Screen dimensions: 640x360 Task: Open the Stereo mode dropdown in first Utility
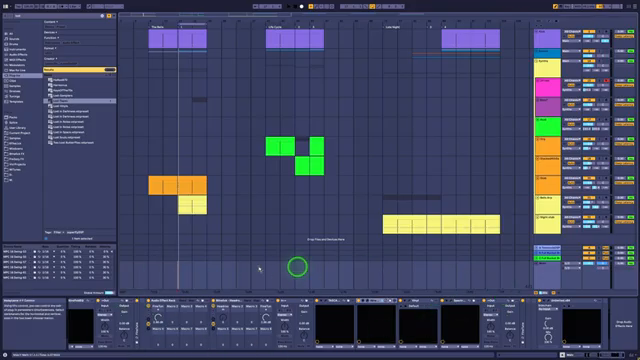(105, 315)
